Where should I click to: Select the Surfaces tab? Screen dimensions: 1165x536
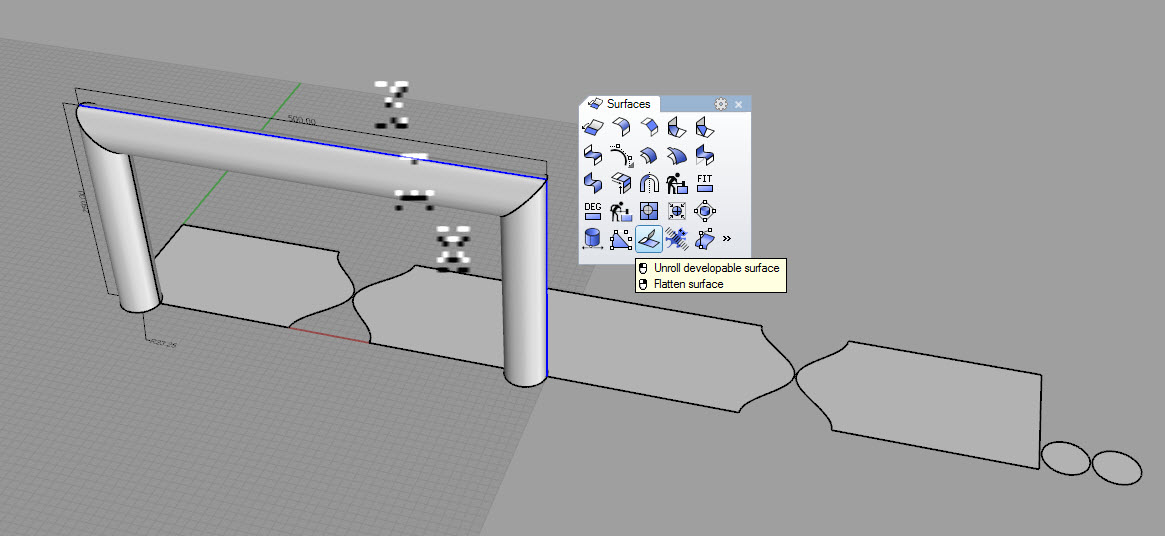pos(619,104)
